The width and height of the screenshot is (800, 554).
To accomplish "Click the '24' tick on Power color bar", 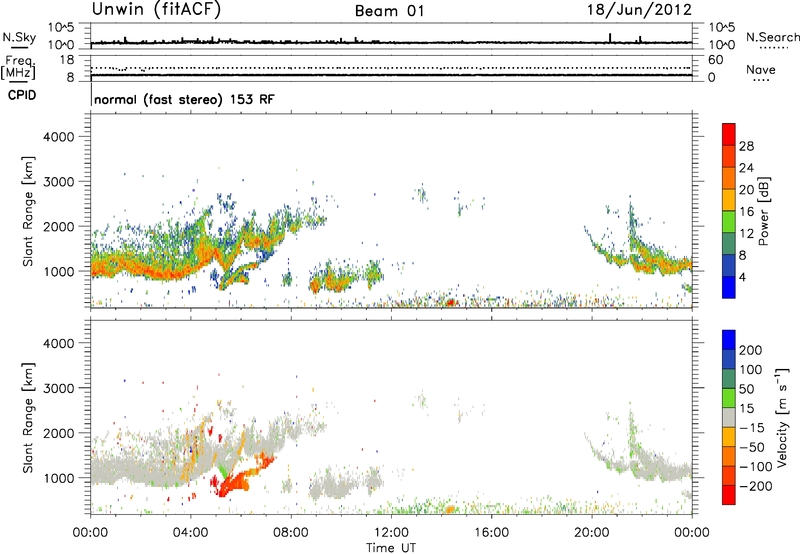I will (746, 168).
